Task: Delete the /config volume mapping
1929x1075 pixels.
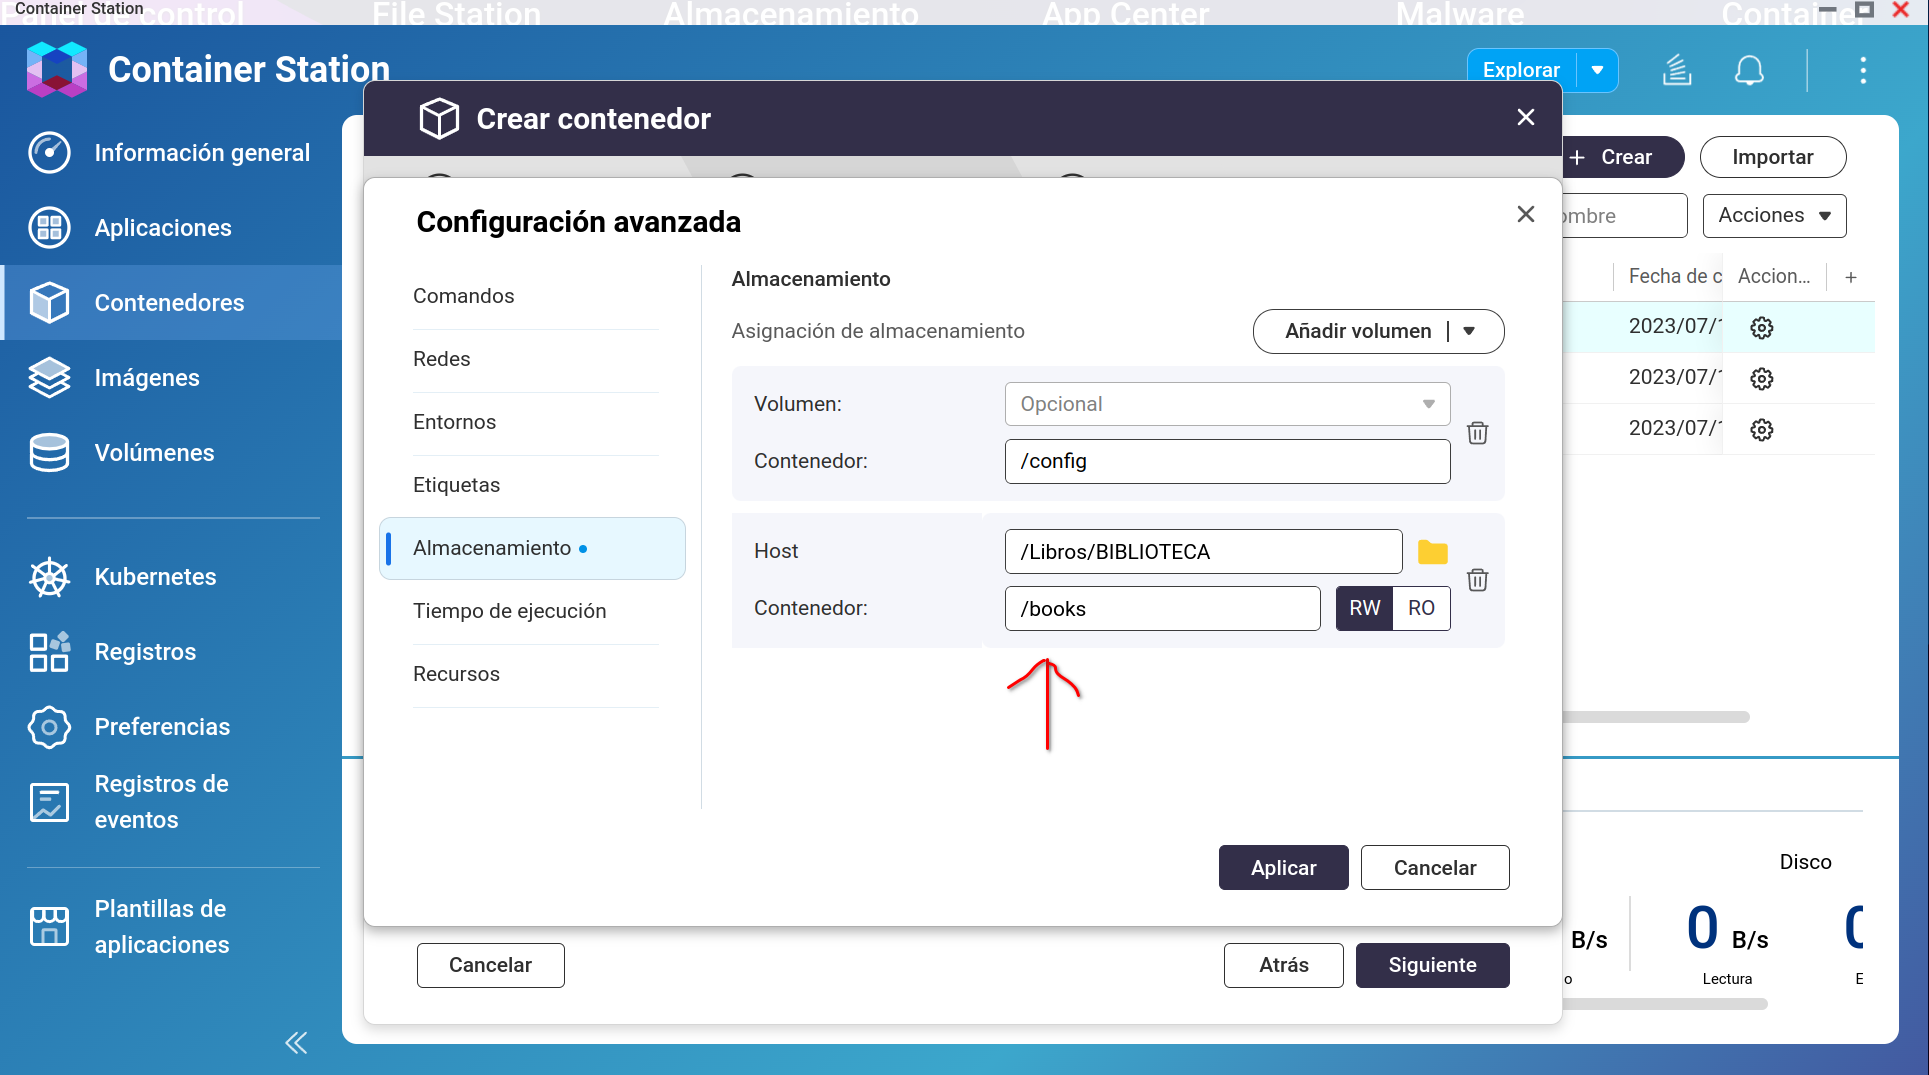Action: [x=1477, y=433]
